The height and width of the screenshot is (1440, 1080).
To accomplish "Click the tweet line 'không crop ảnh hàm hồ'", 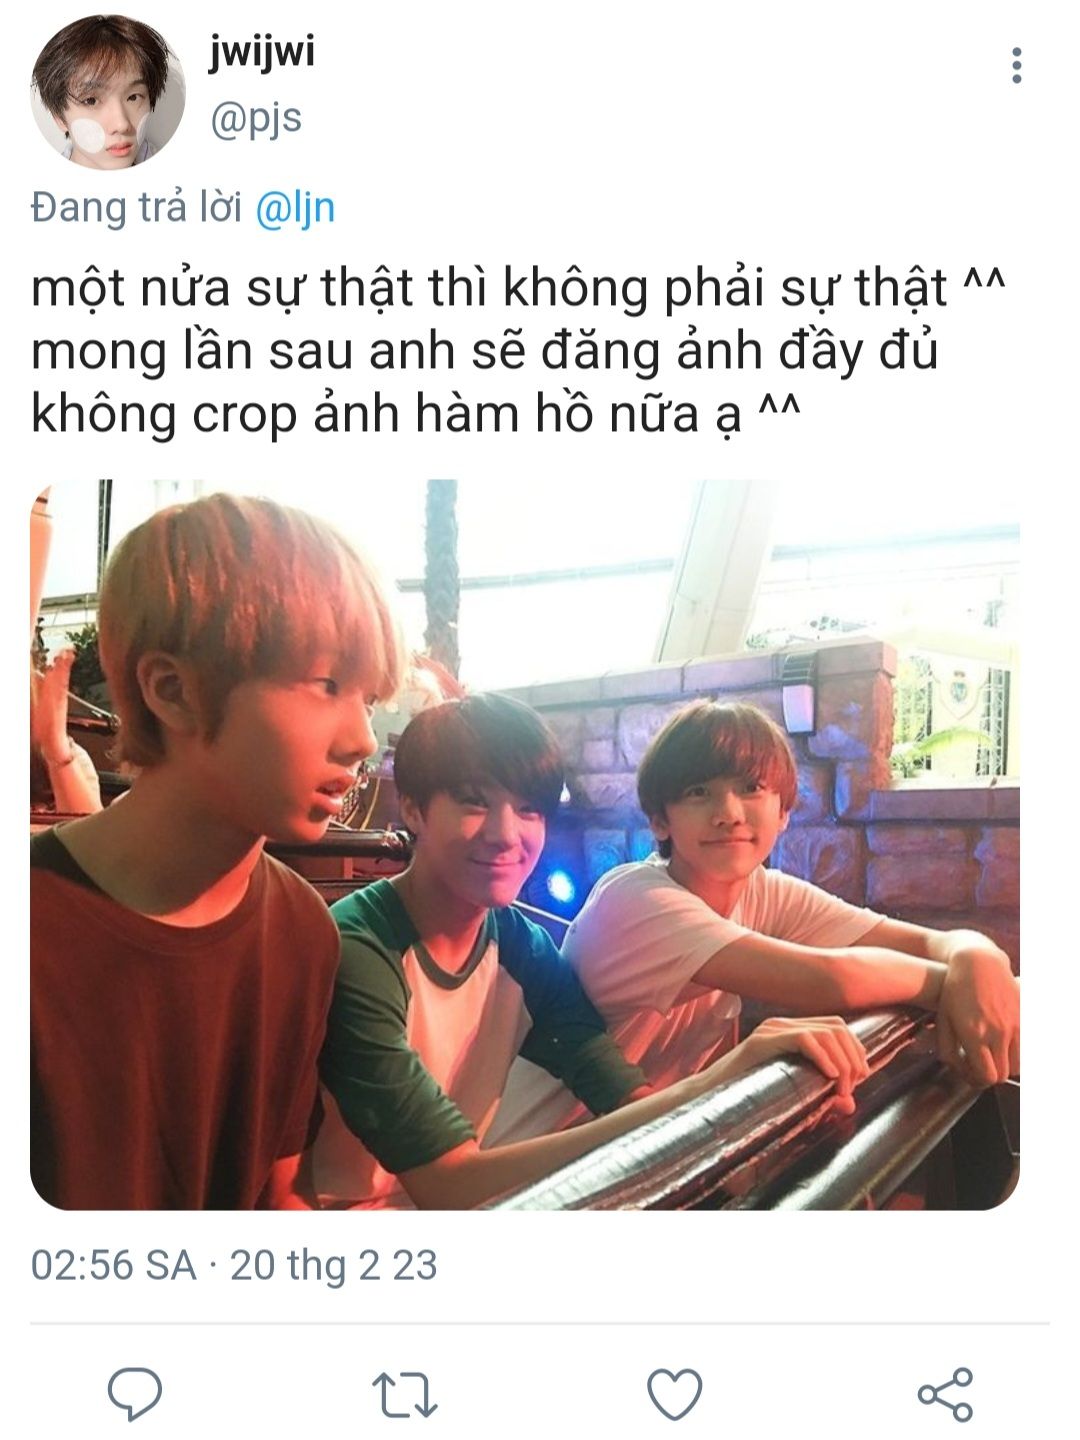I will [416, 414].
